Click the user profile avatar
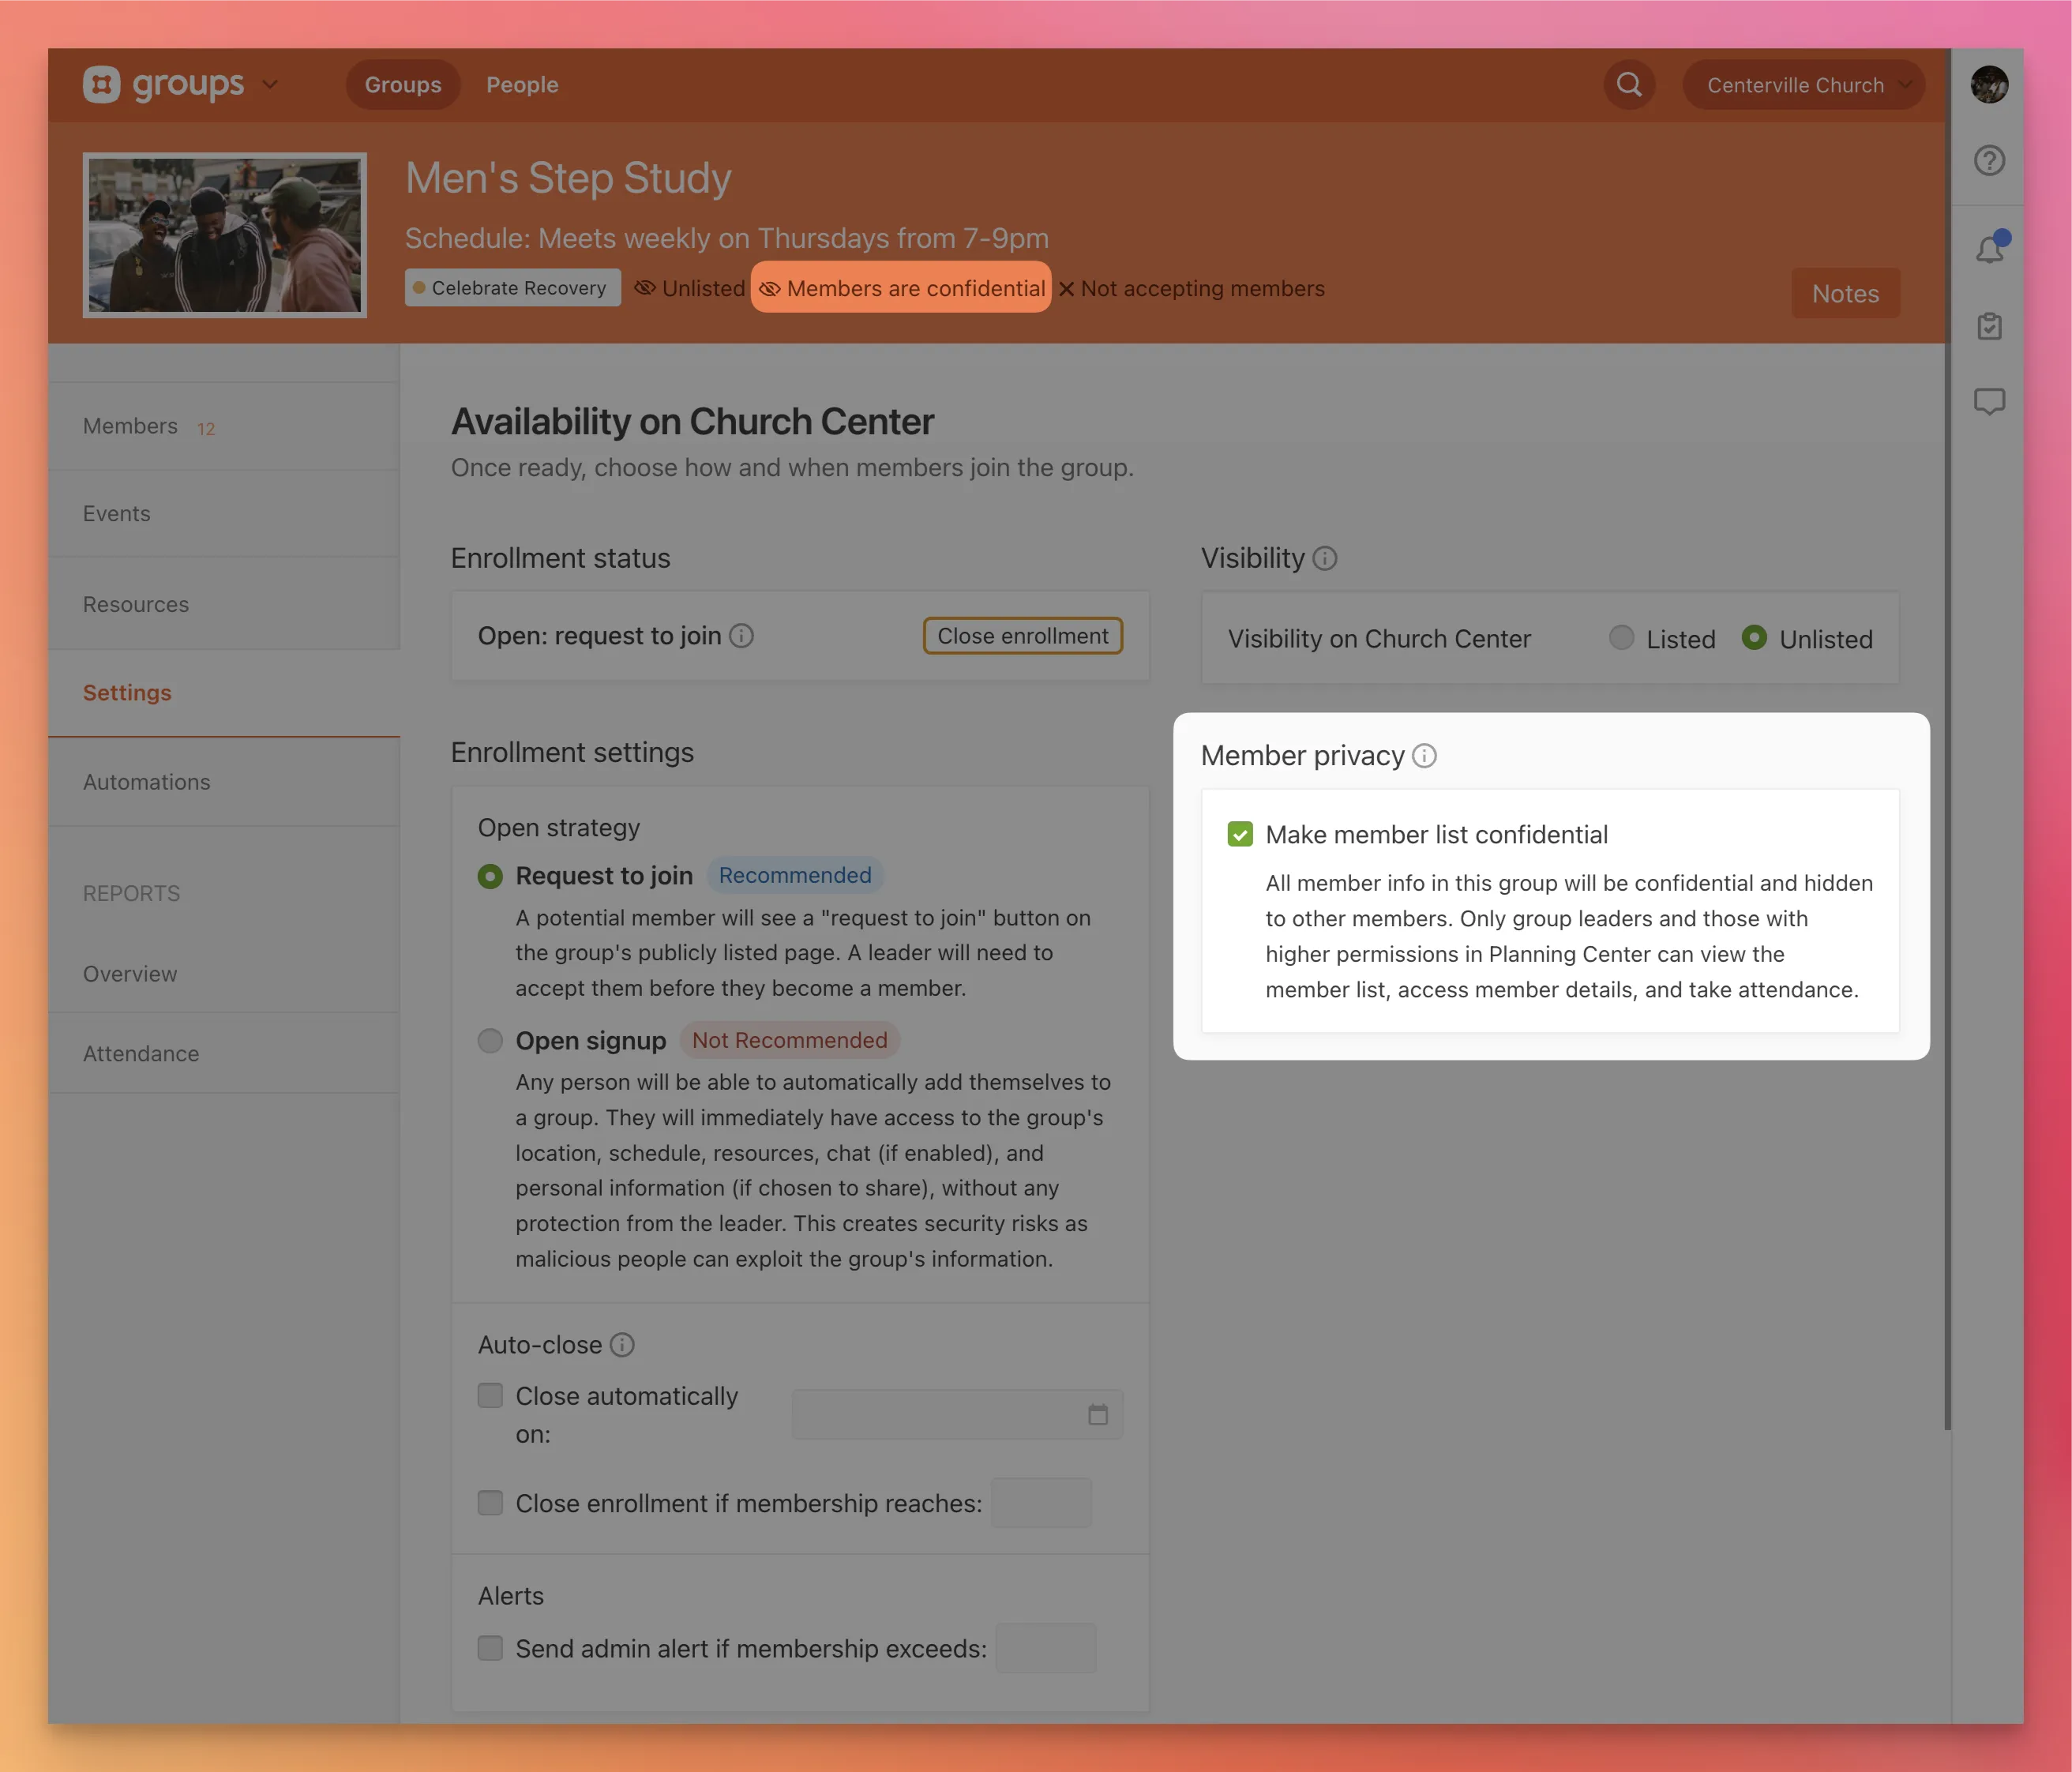2072x1772 pixels. 1989,85
